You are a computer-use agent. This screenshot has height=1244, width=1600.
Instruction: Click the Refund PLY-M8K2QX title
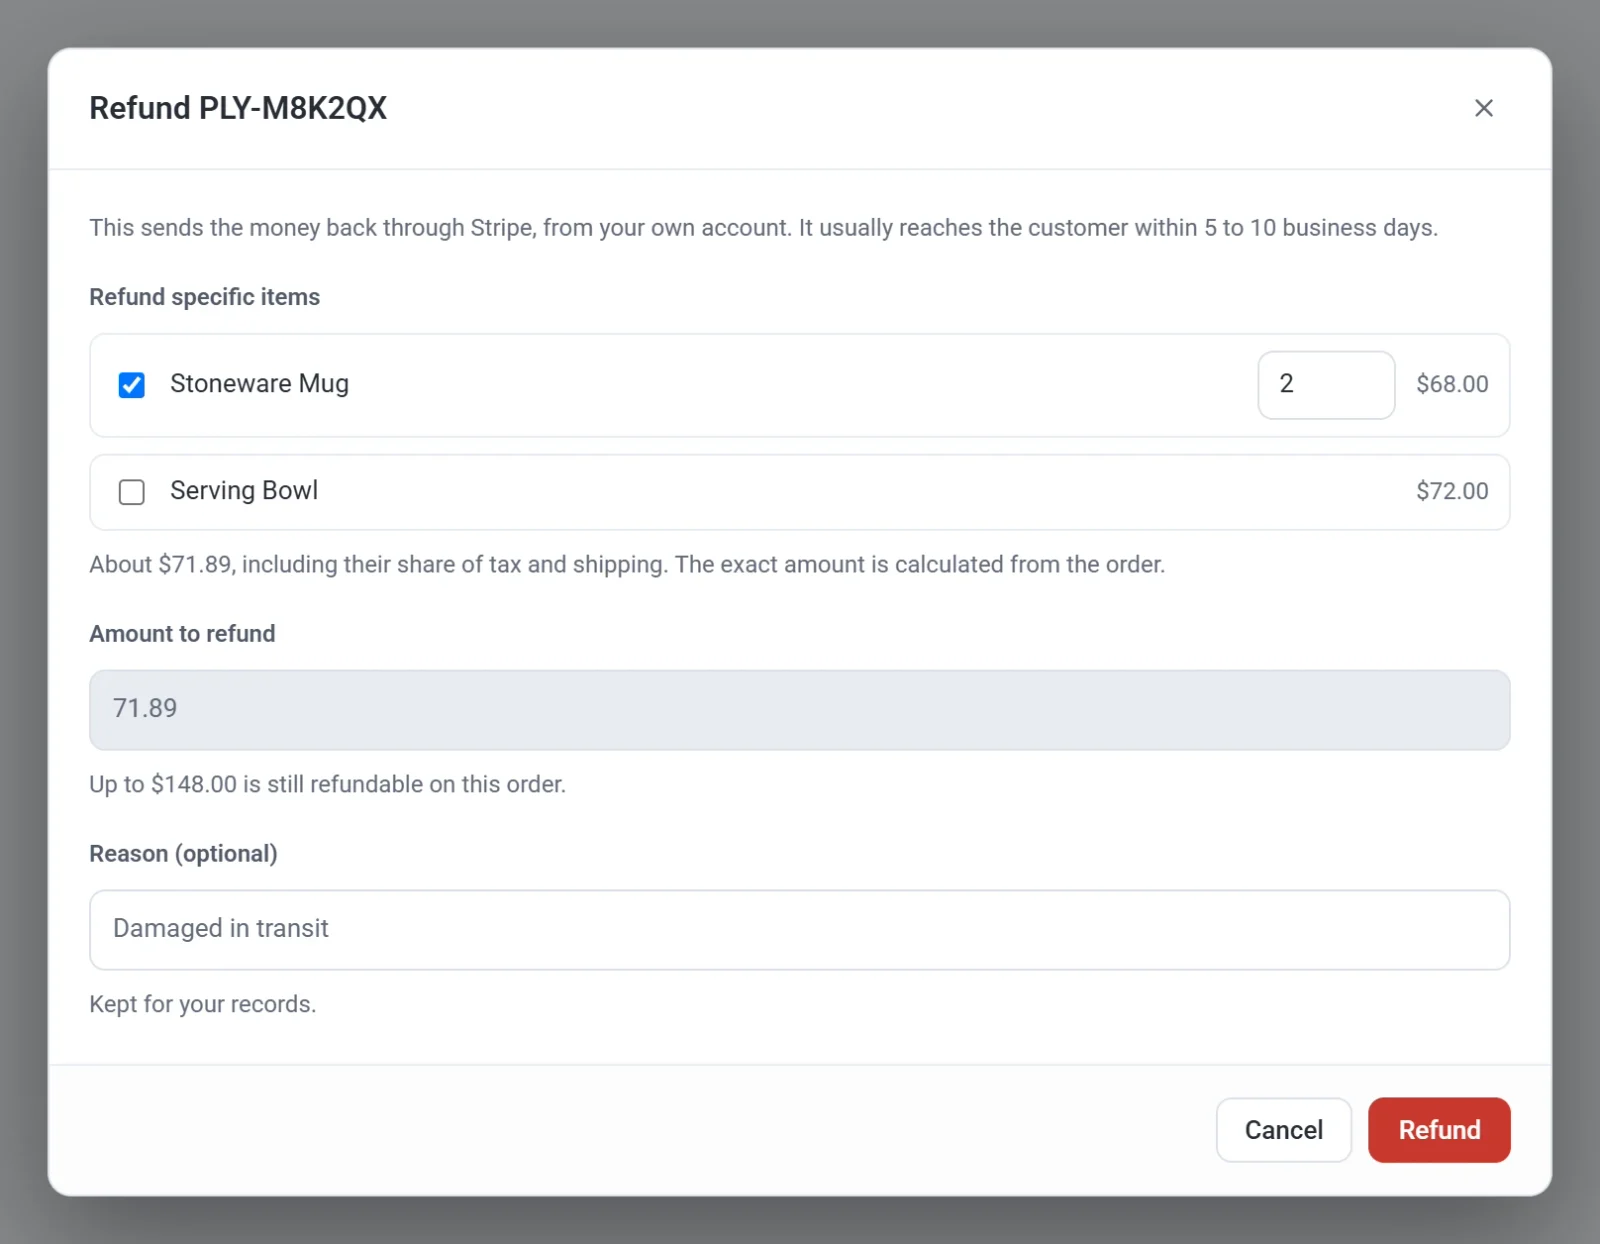238,108
